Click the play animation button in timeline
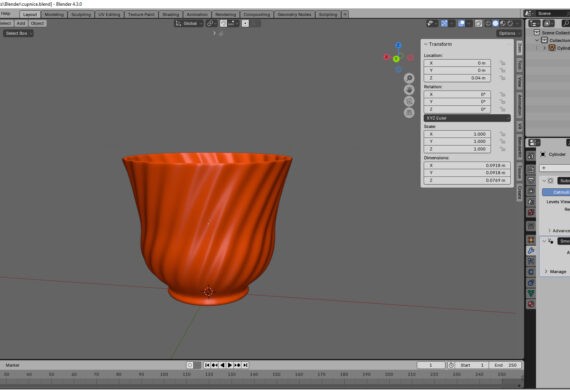The image size is (570, 390). [230, 365]
